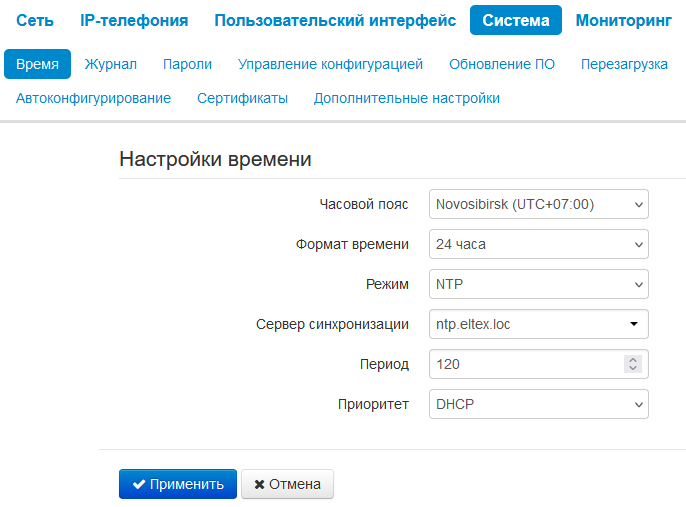The width and height of the screenshot is (686, 507).
Task: Open the Формат времени dropdown
Action: pos(538,244)
